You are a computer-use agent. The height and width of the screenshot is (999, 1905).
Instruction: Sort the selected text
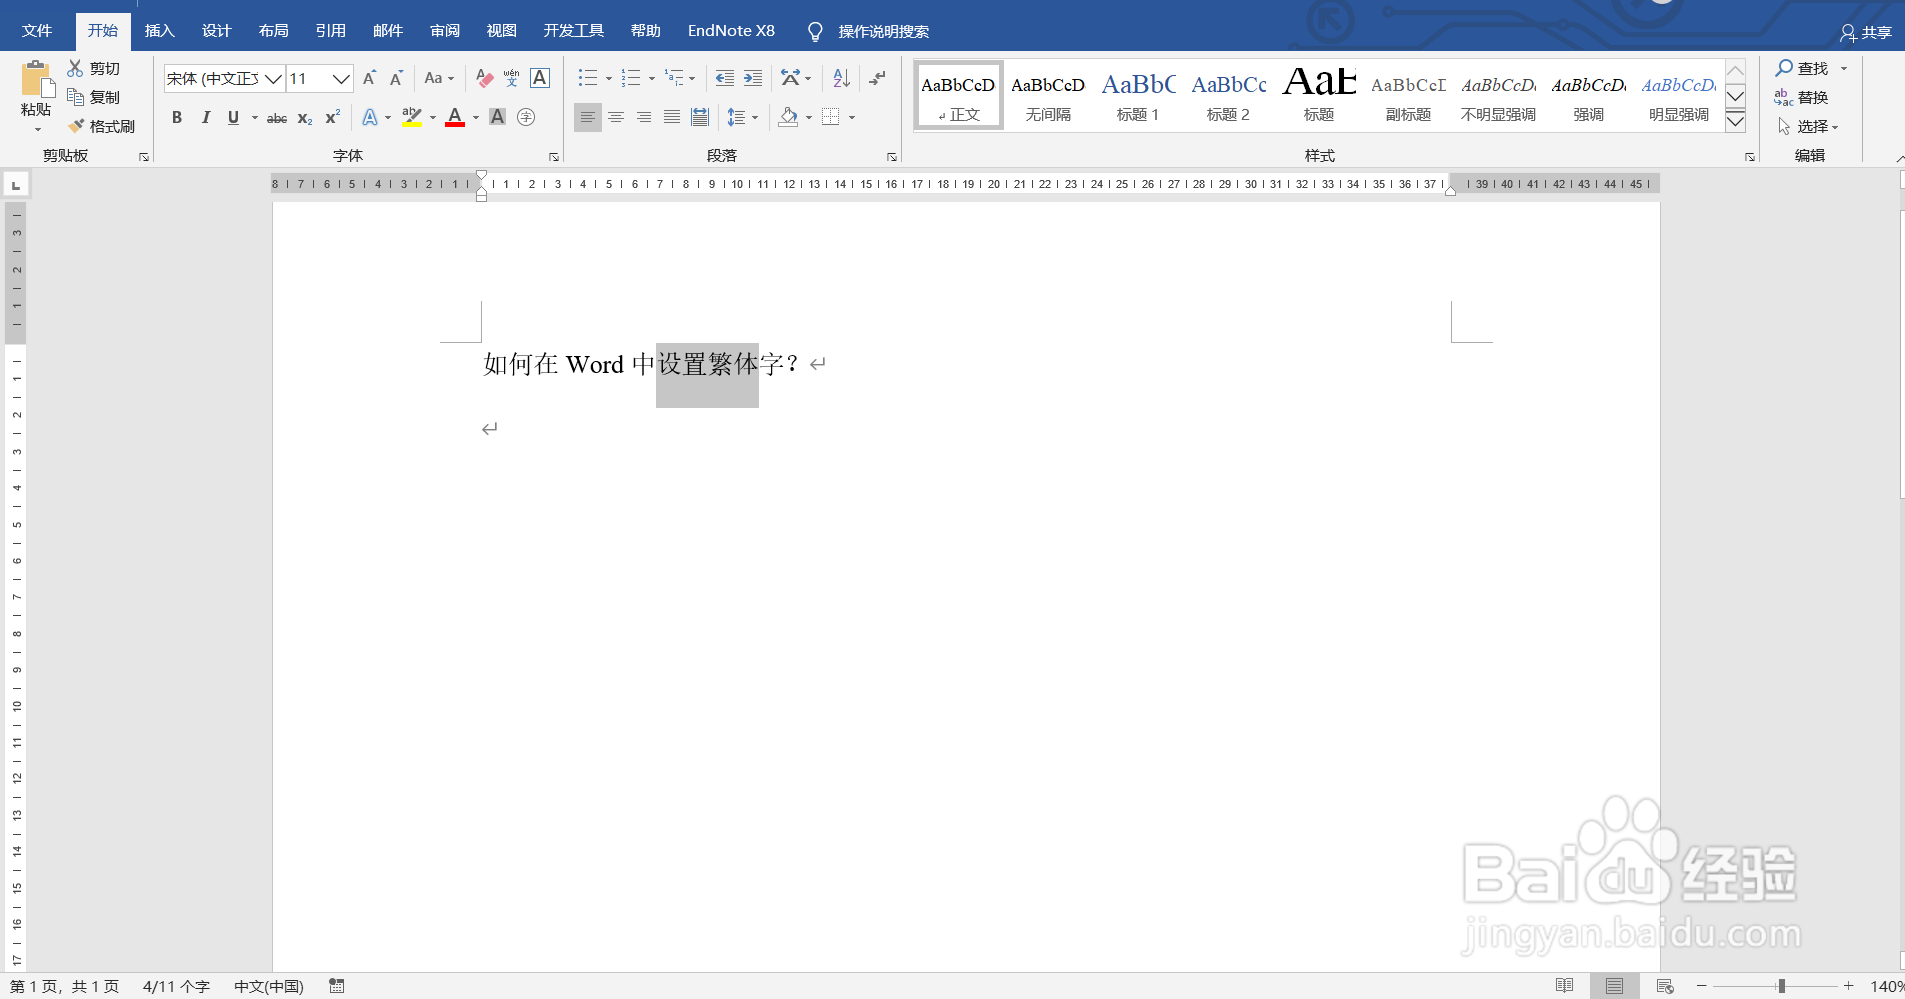841,78
